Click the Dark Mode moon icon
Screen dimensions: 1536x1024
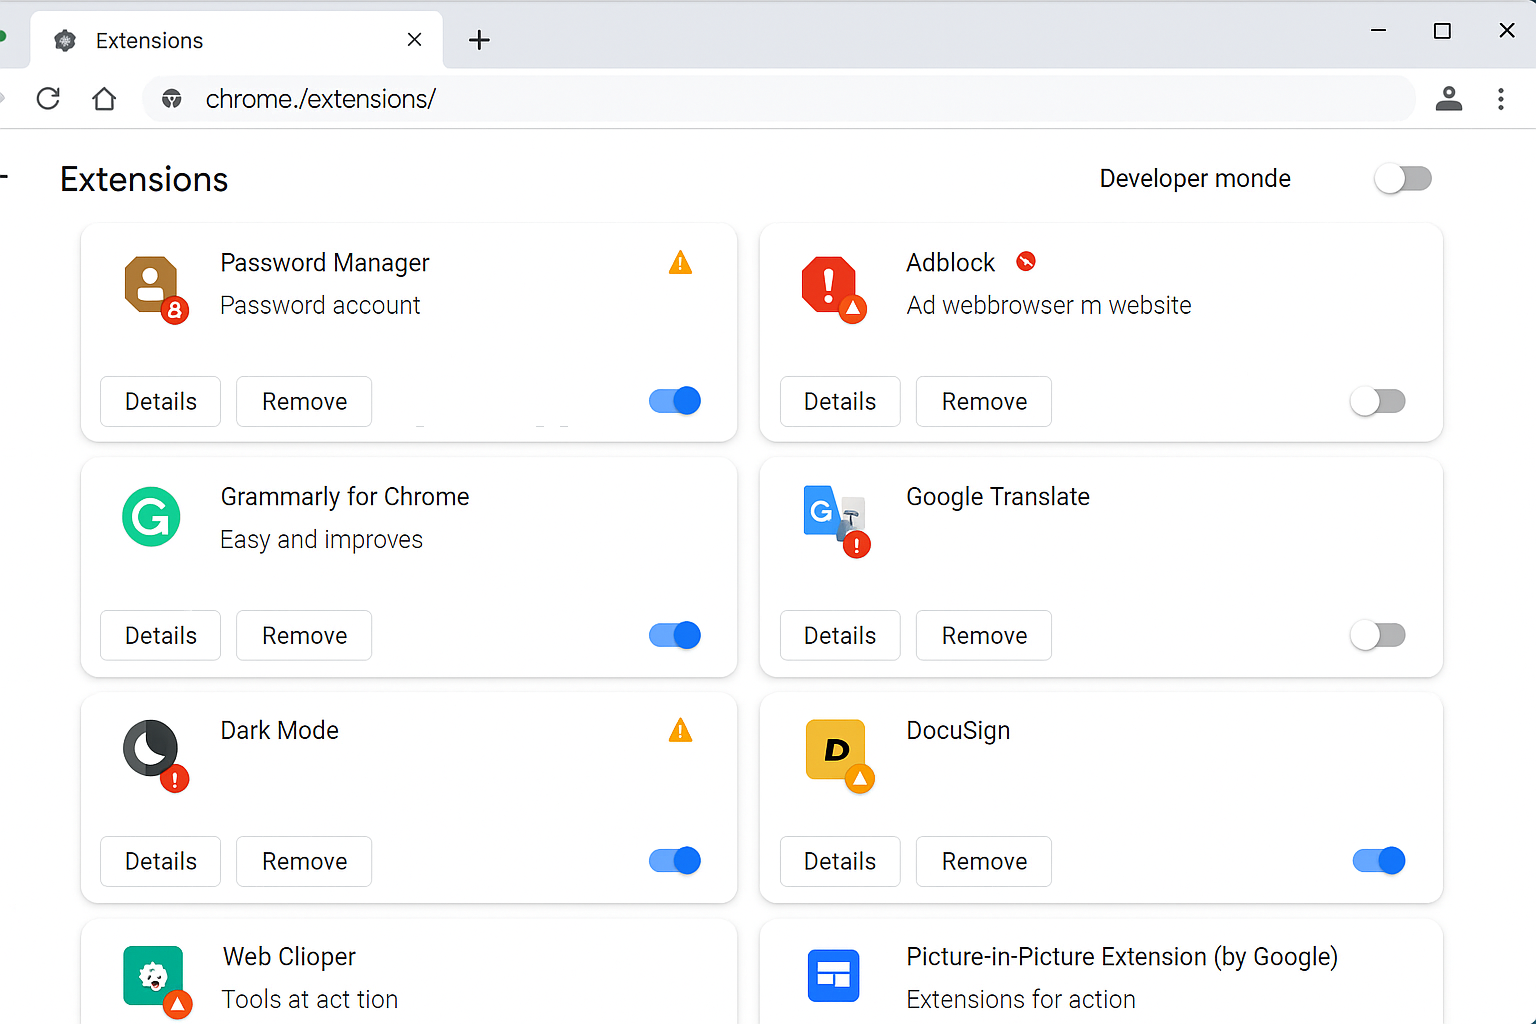(x=150, y=748)
